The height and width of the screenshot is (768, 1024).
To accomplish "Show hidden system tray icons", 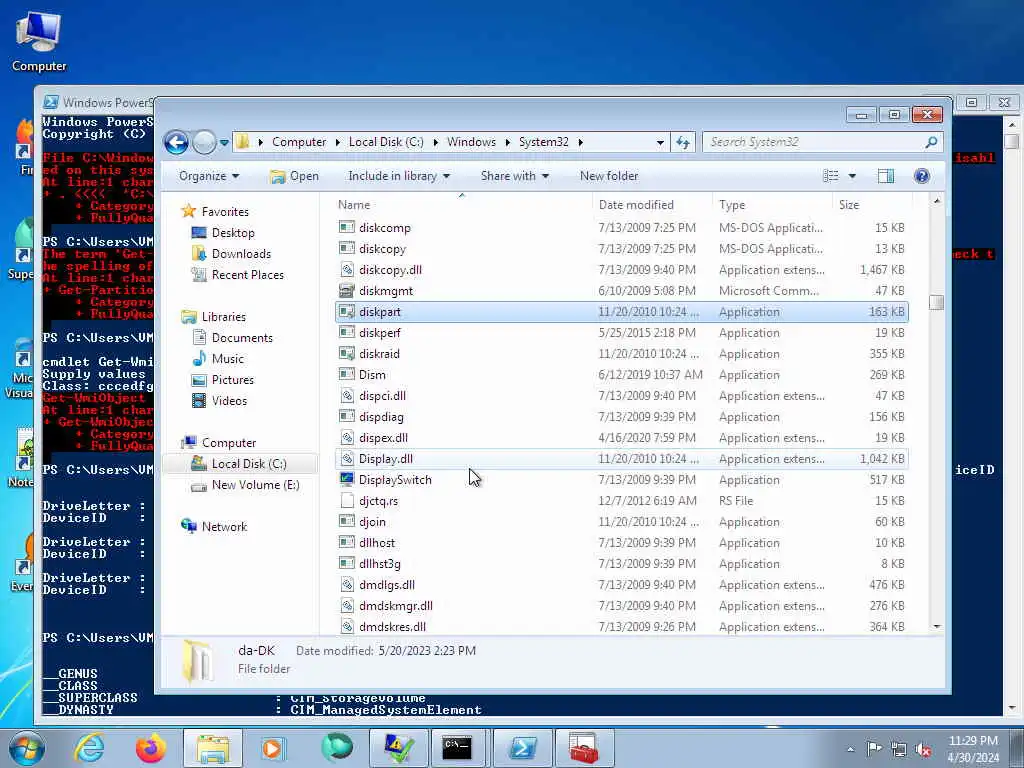I will coord(850,750).
